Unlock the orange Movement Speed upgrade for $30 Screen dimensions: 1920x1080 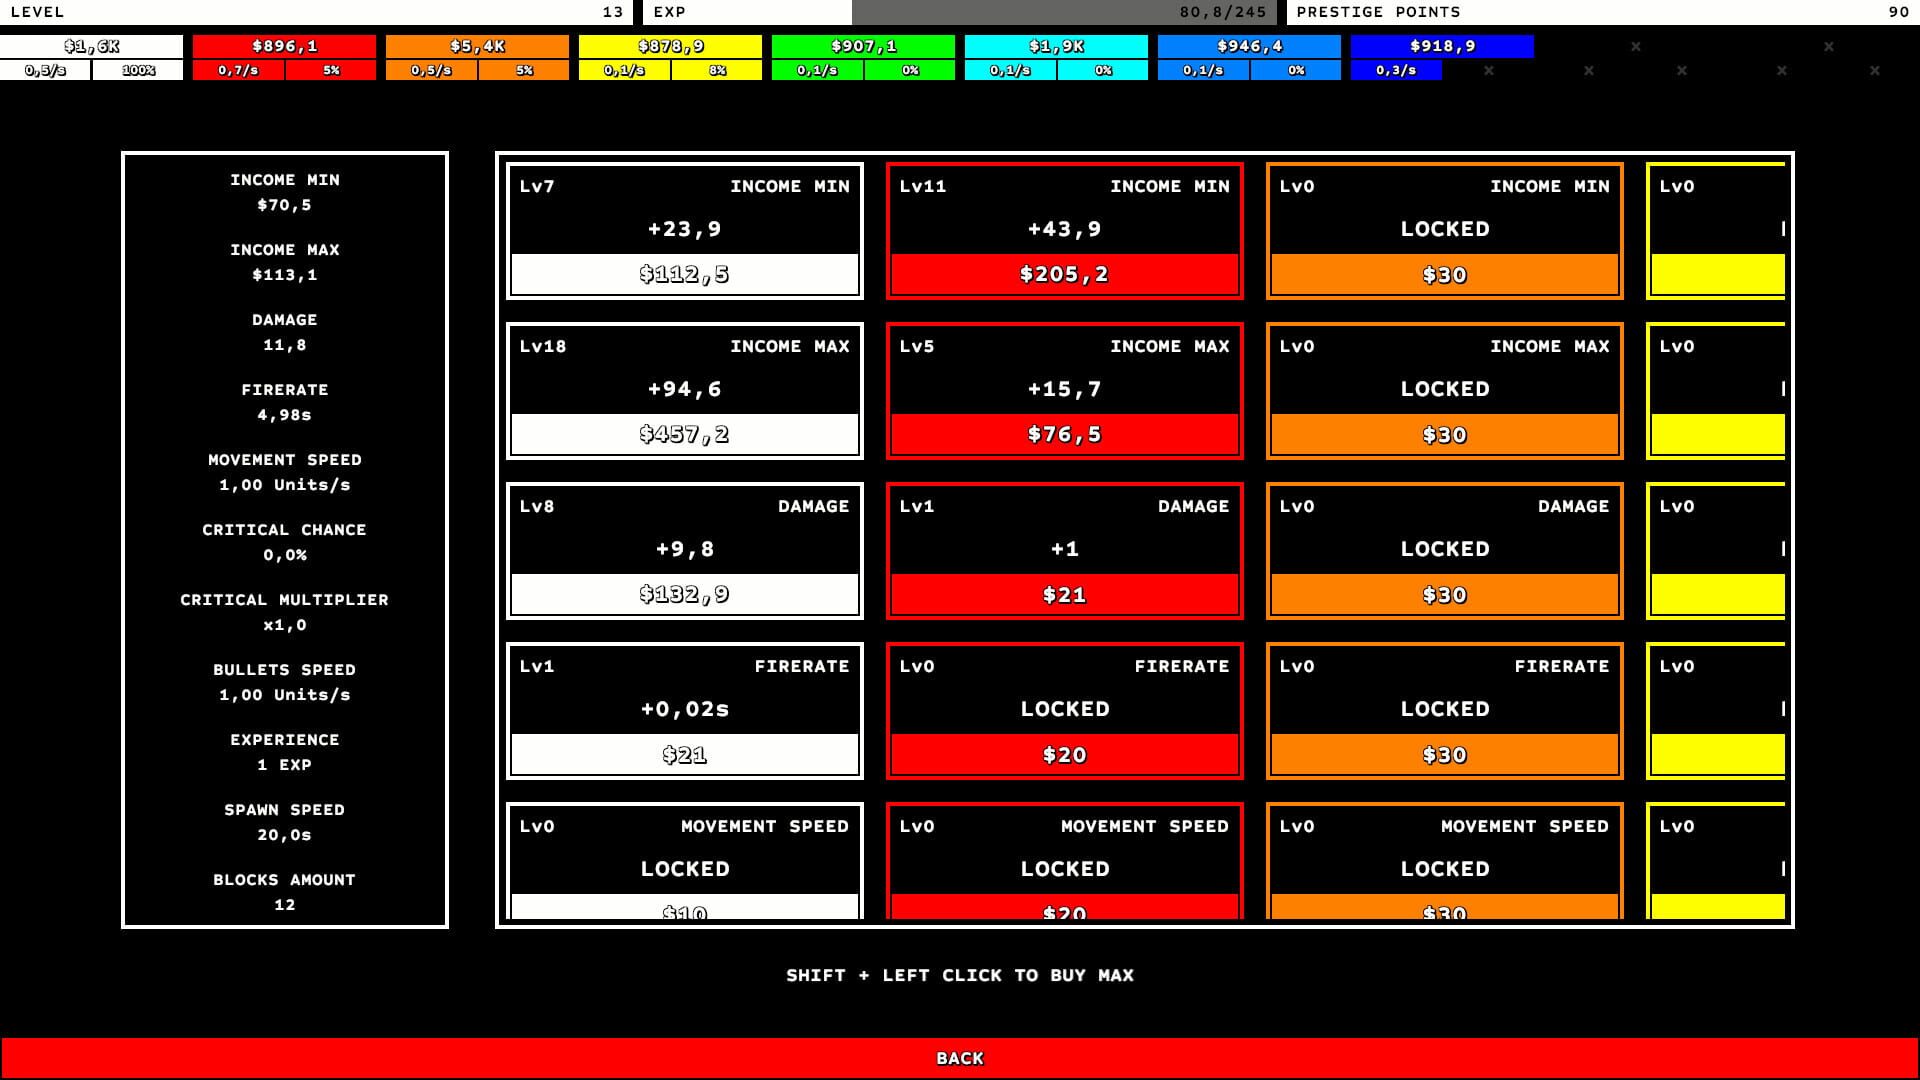(x=1444, y=910)
